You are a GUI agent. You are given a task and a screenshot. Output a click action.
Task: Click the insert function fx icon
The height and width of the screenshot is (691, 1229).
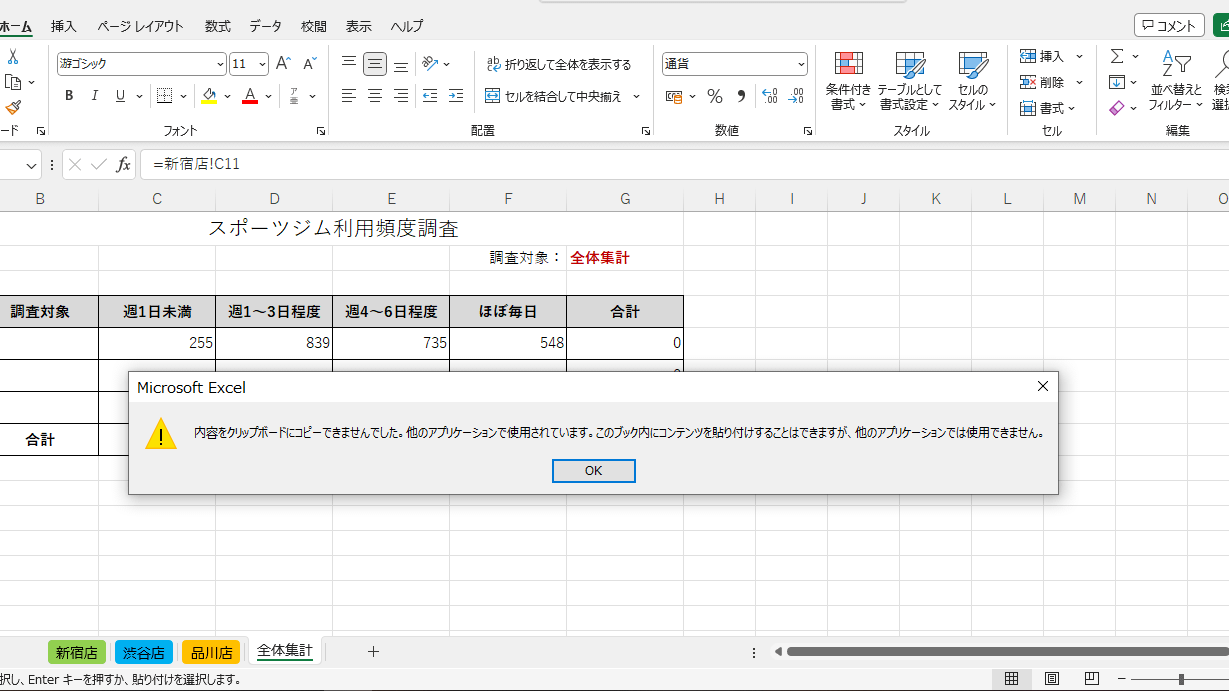(x=123, y=165)
